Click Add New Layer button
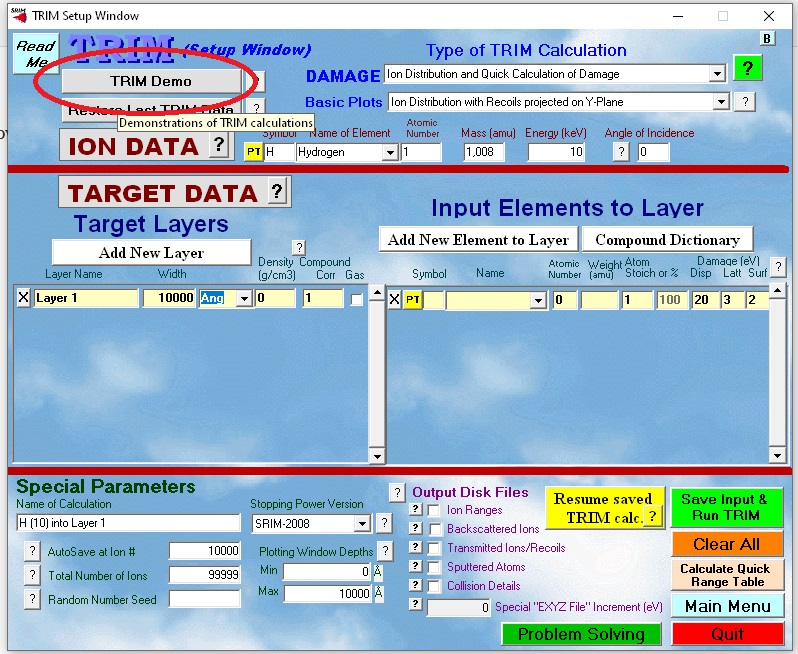This screenshot has height=654, width=798. (x=151, y=252)
